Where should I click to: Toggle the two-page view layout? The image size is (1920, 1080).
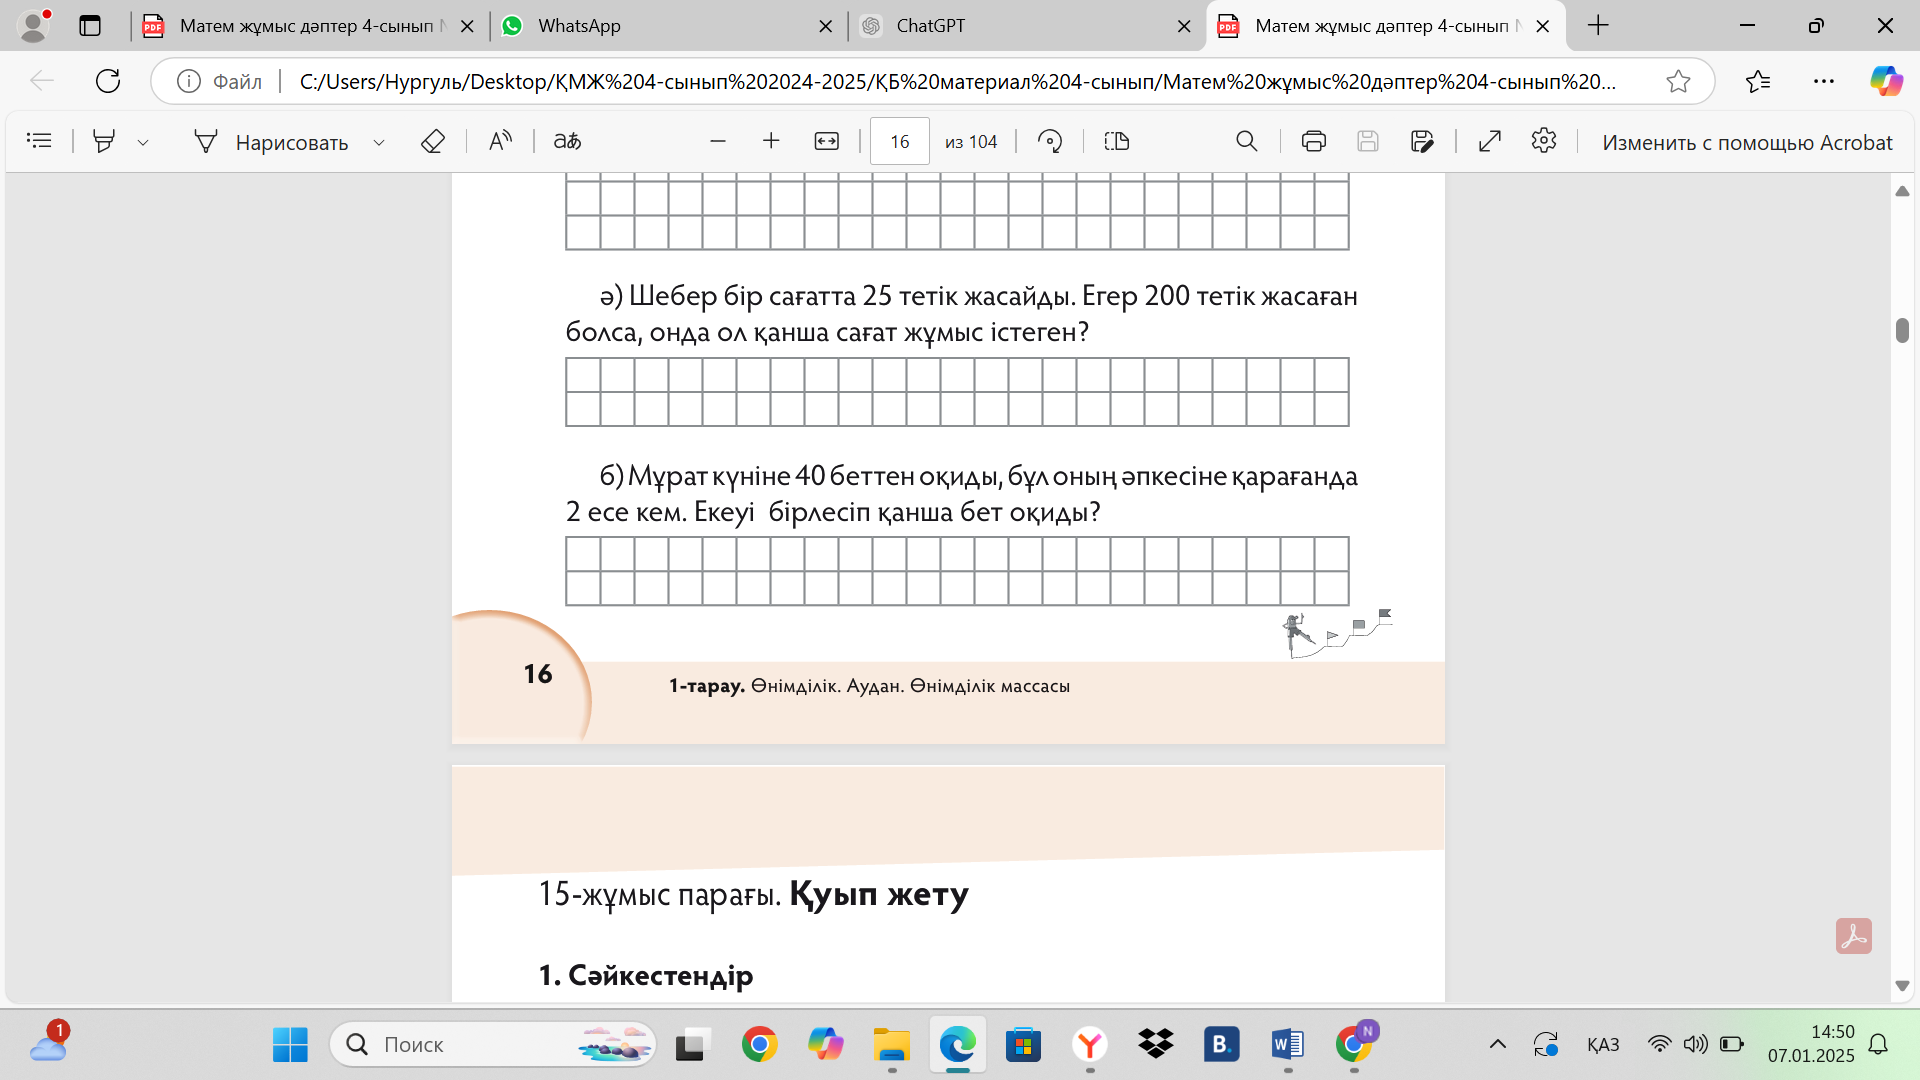pos(1116,141)
